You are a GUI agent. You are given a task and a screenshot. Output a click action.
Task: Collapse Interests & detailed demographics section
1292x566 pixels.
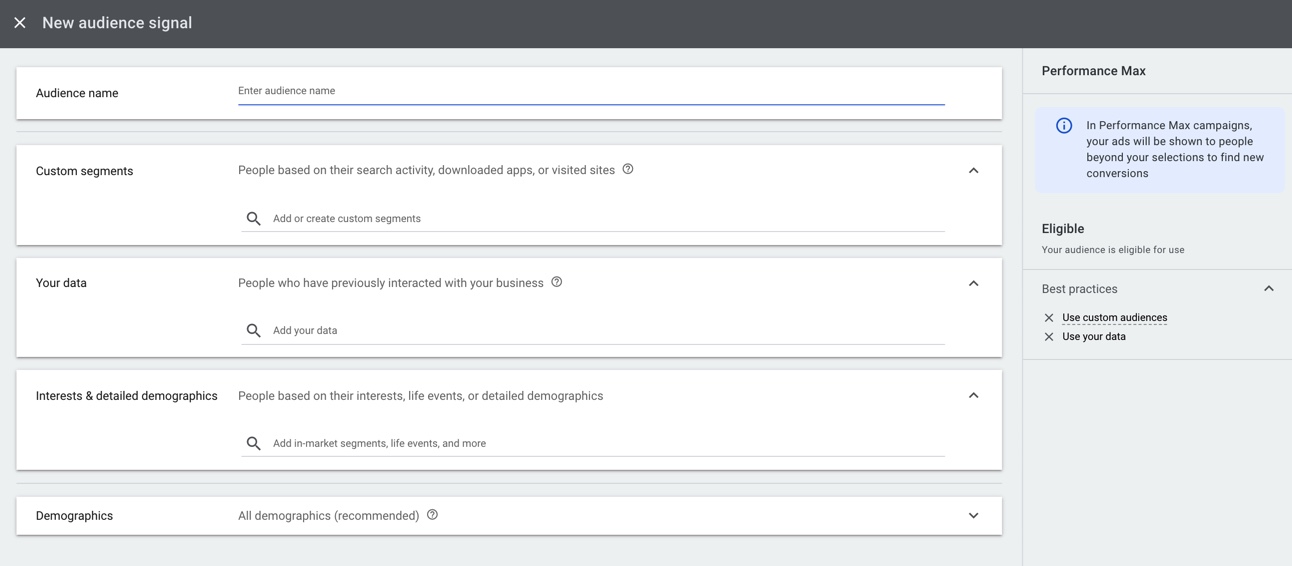tap(973, 396)
